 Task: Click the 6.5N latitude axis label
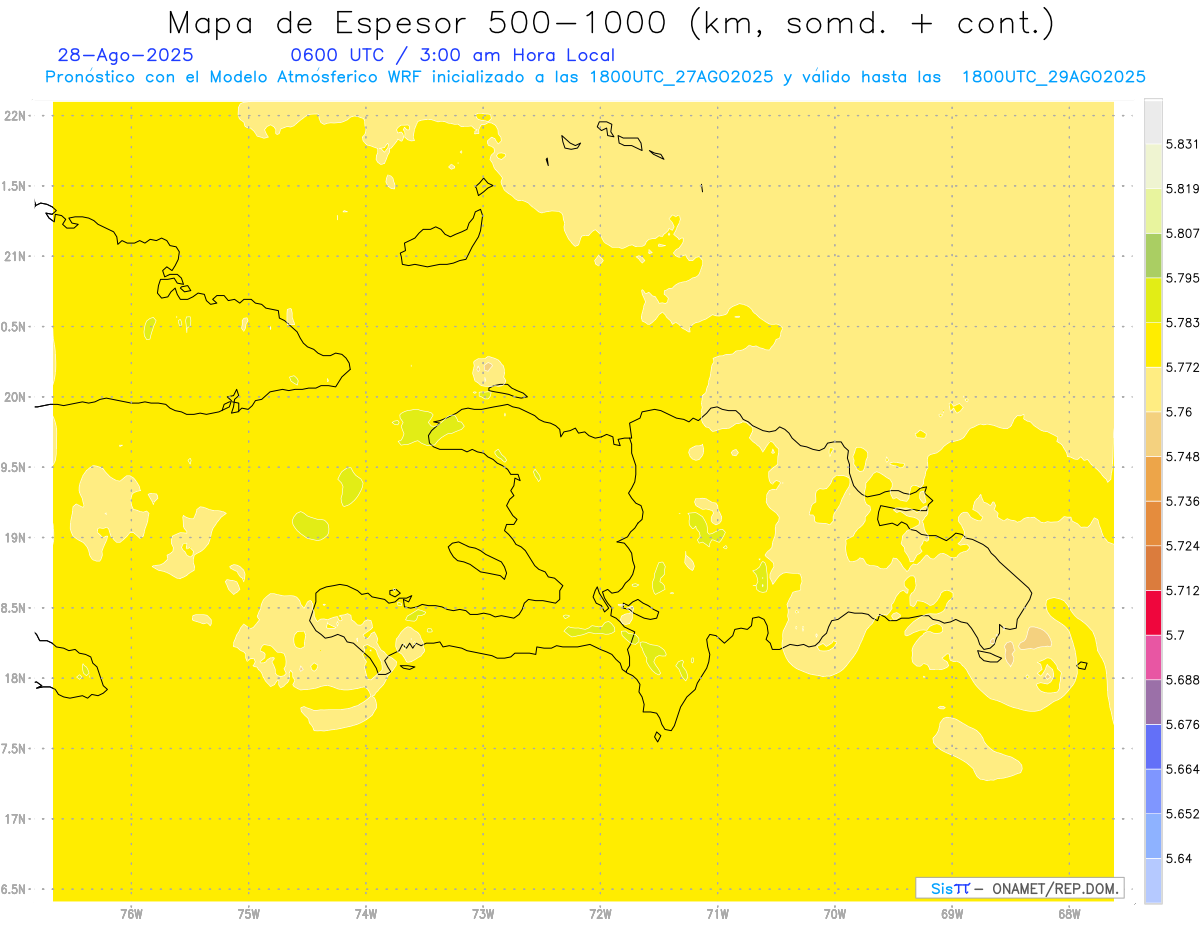click(x=14, y=889)
